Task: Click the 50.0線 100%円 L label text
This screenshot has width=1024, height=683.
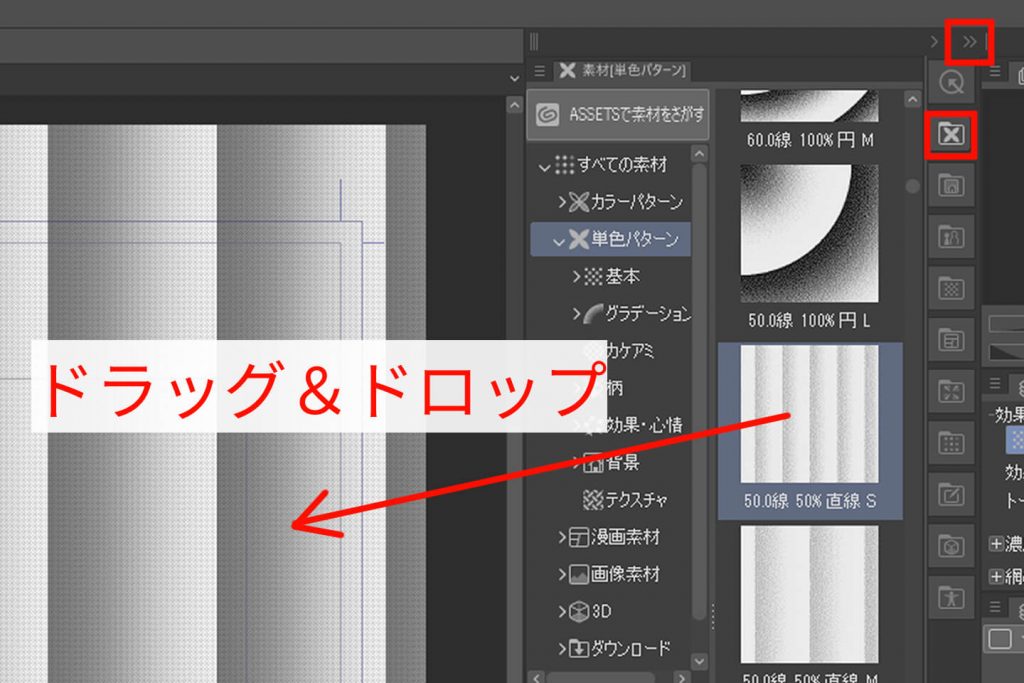Action: [x=809, y=321]
